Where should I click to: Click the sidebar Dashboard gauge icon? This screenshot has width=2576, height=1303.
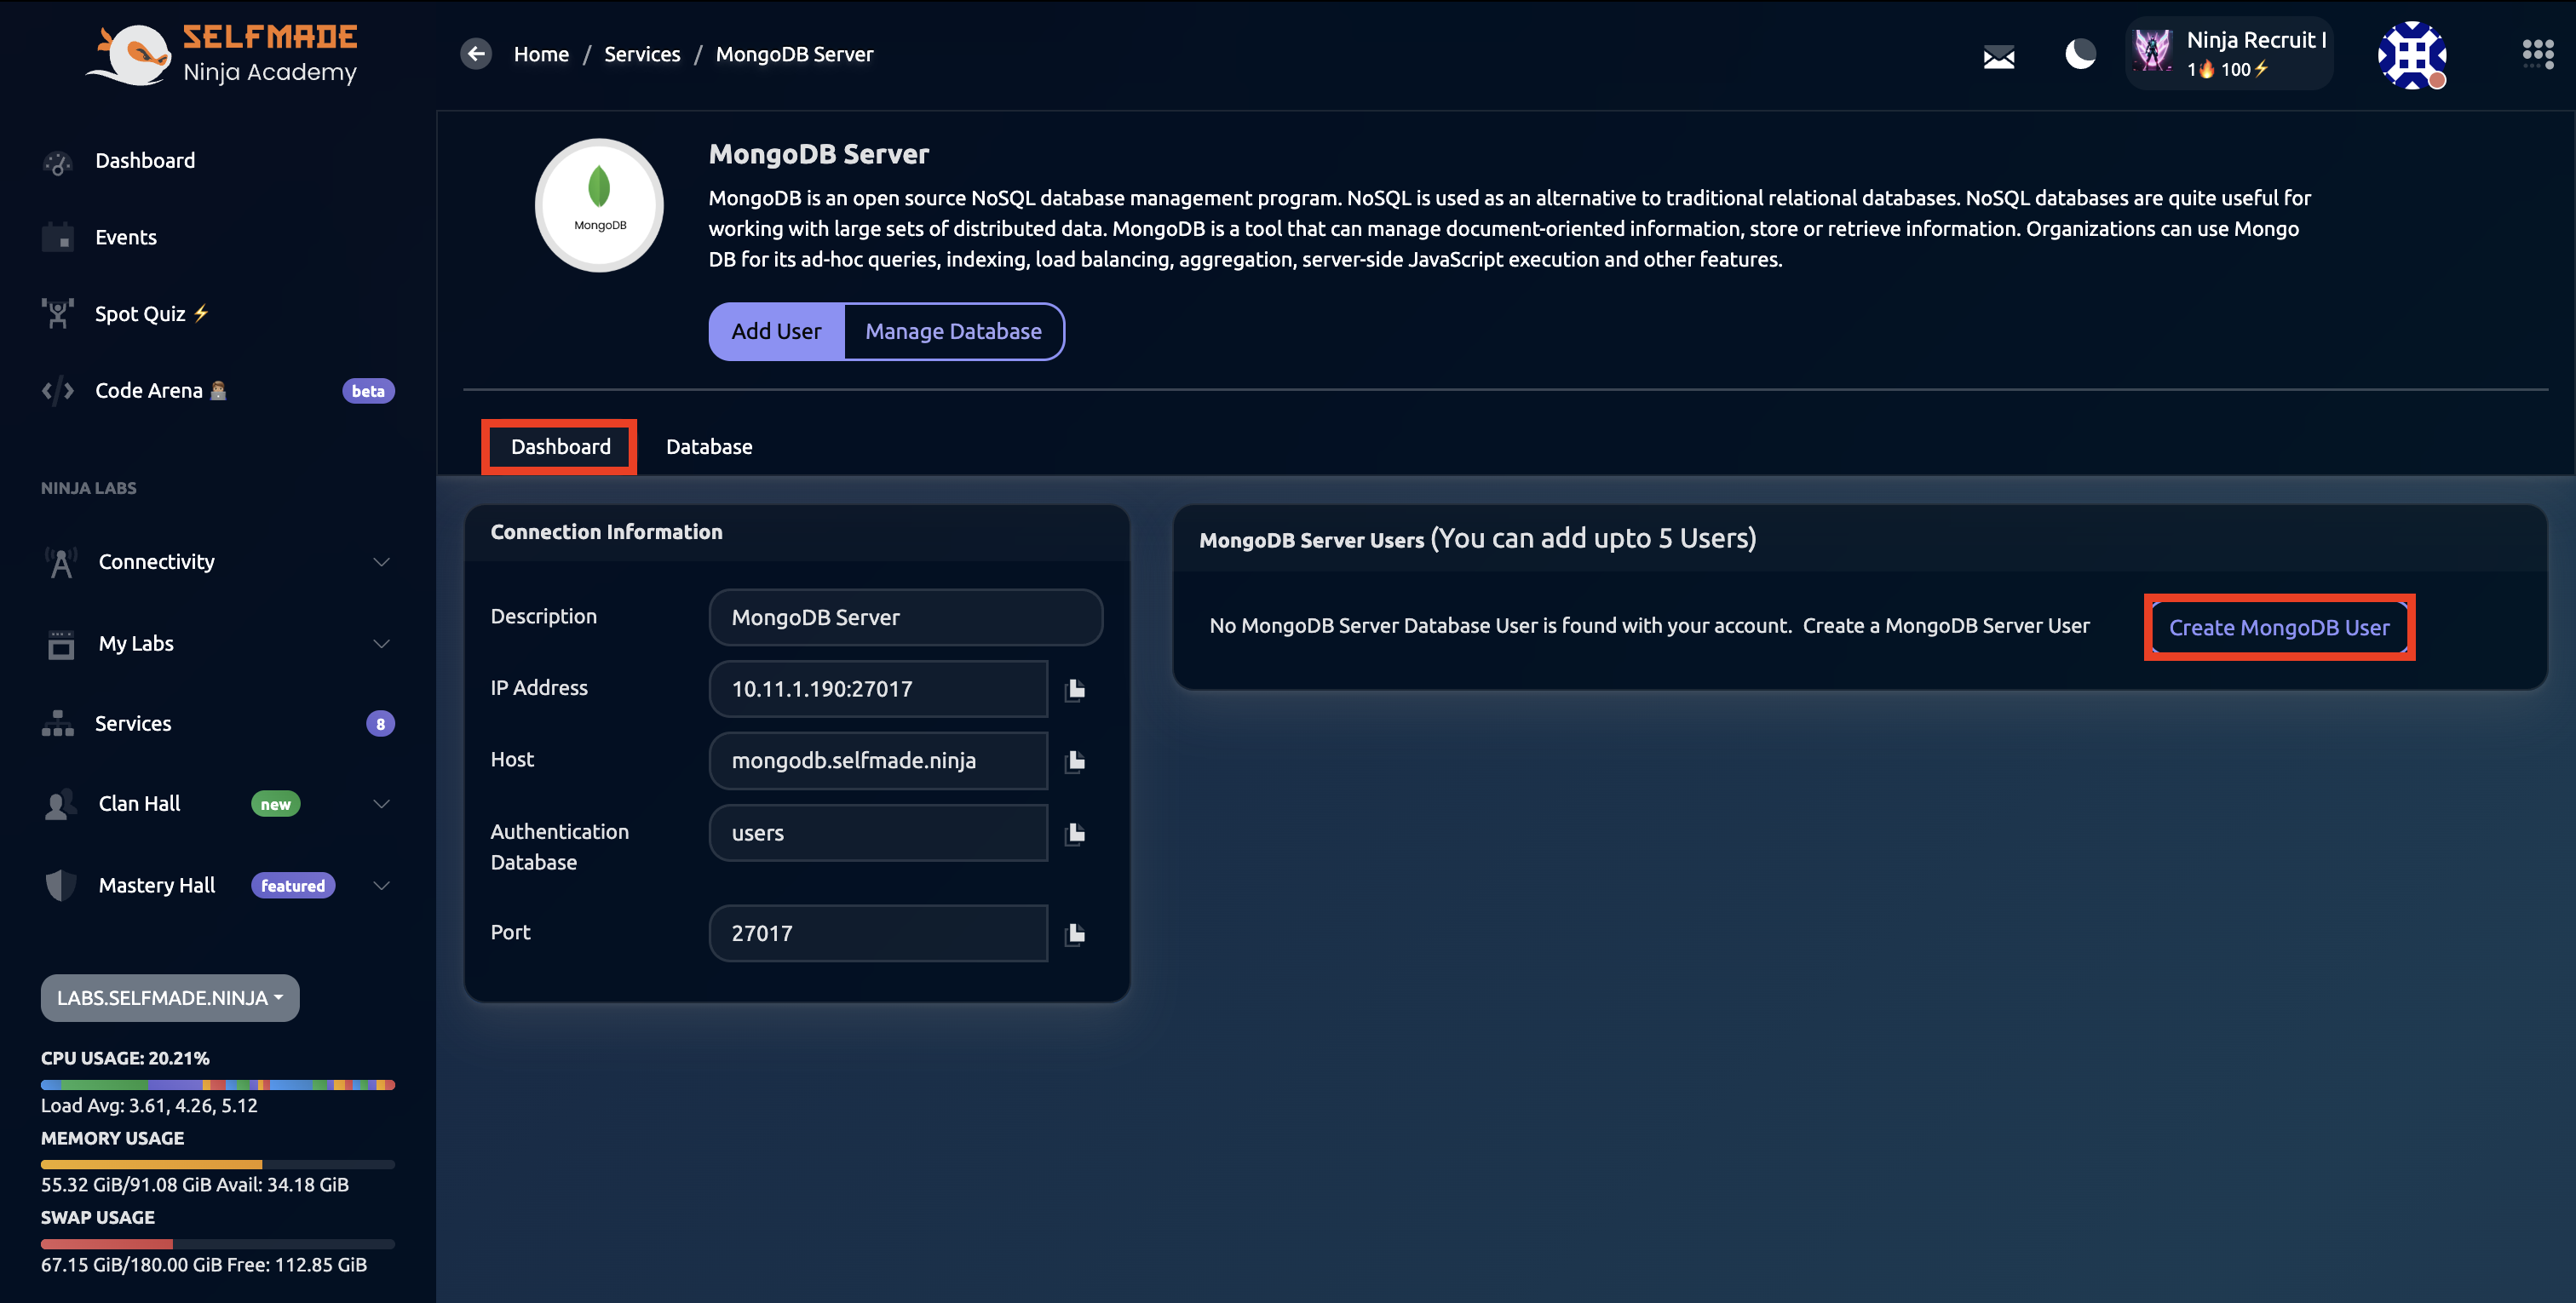tap(58, 162)
